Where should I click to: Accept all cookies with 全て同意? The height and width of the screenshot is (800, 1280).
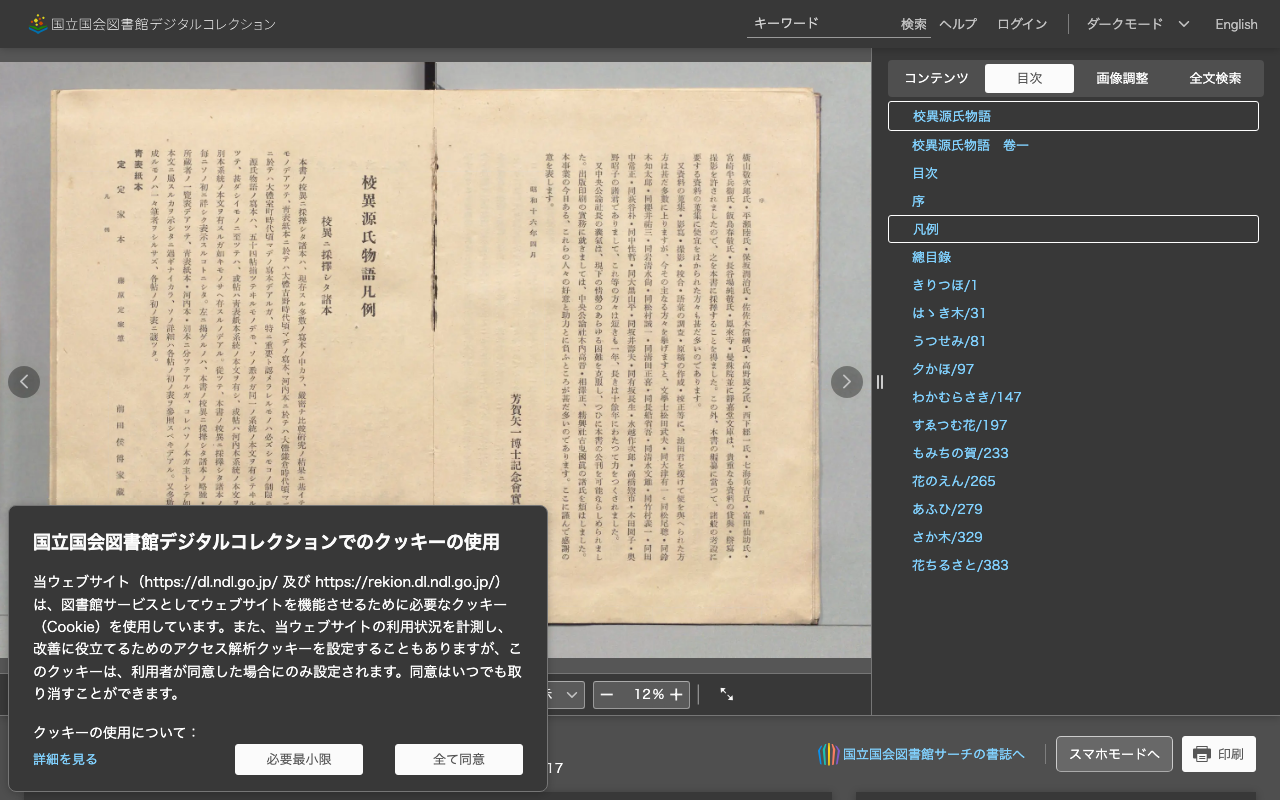[x=459, y=759]
